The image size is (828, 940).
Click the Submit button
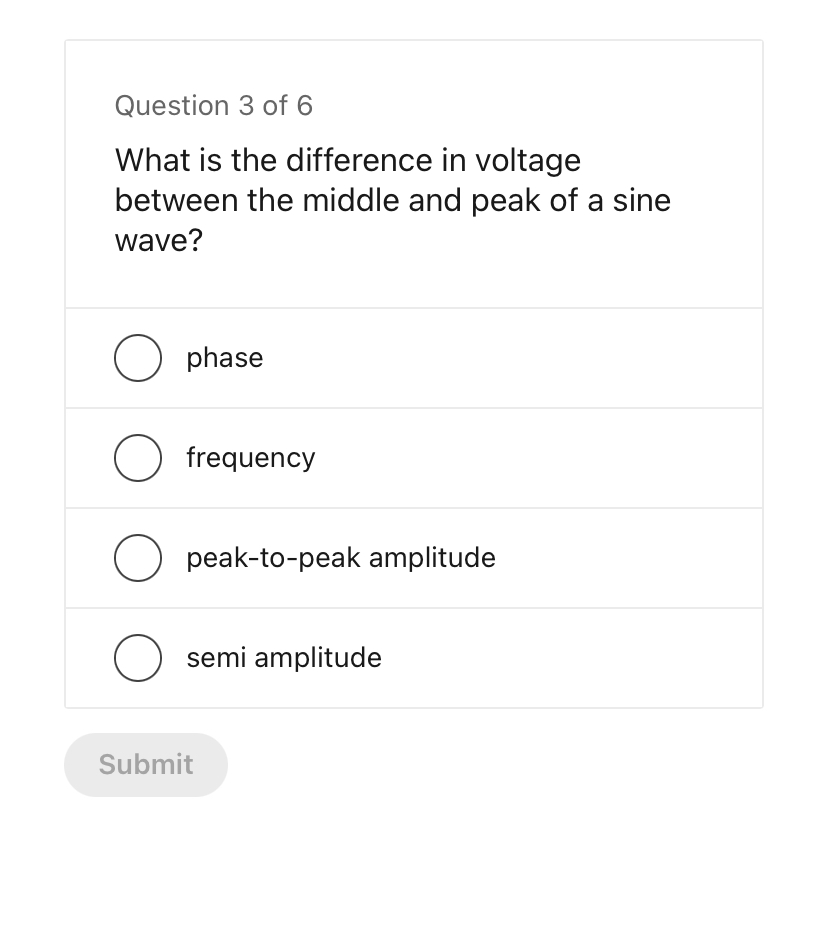(x=145, y=764)
